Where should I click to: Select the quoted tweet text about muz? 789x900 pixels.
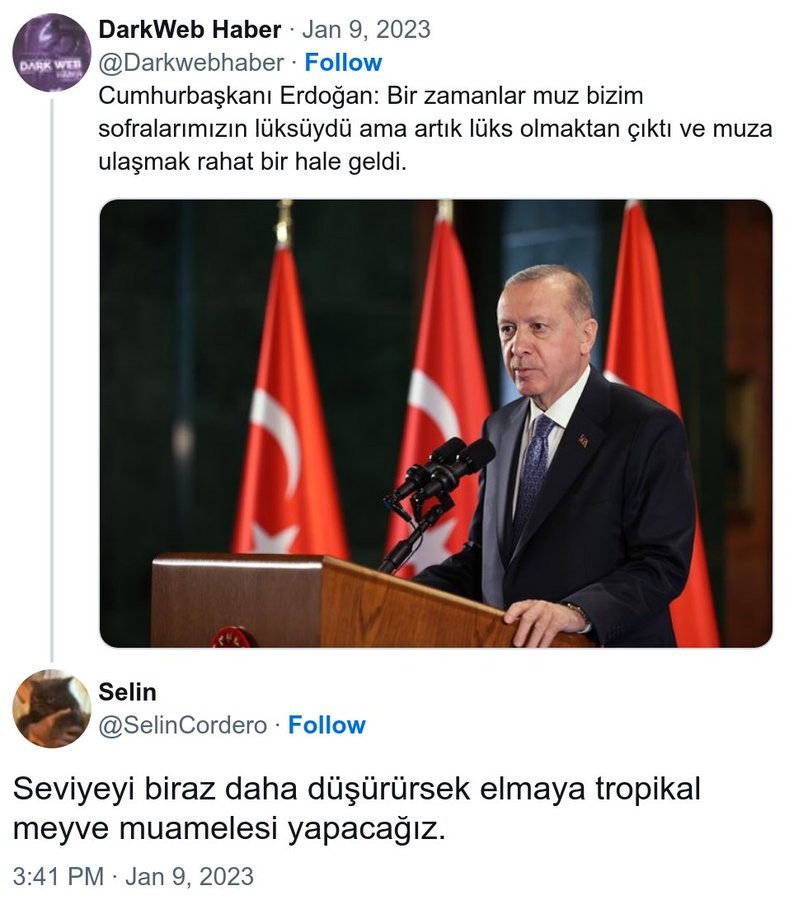tap(436, 129)
